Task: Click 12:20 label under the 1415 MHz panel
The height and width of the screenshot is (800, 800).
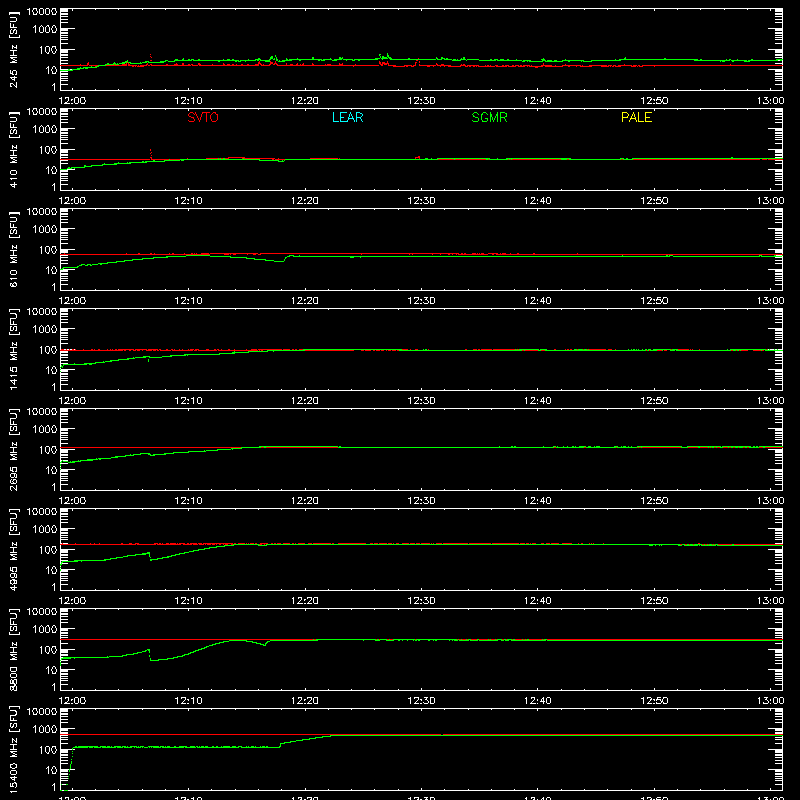Action: tap(305, 401)
